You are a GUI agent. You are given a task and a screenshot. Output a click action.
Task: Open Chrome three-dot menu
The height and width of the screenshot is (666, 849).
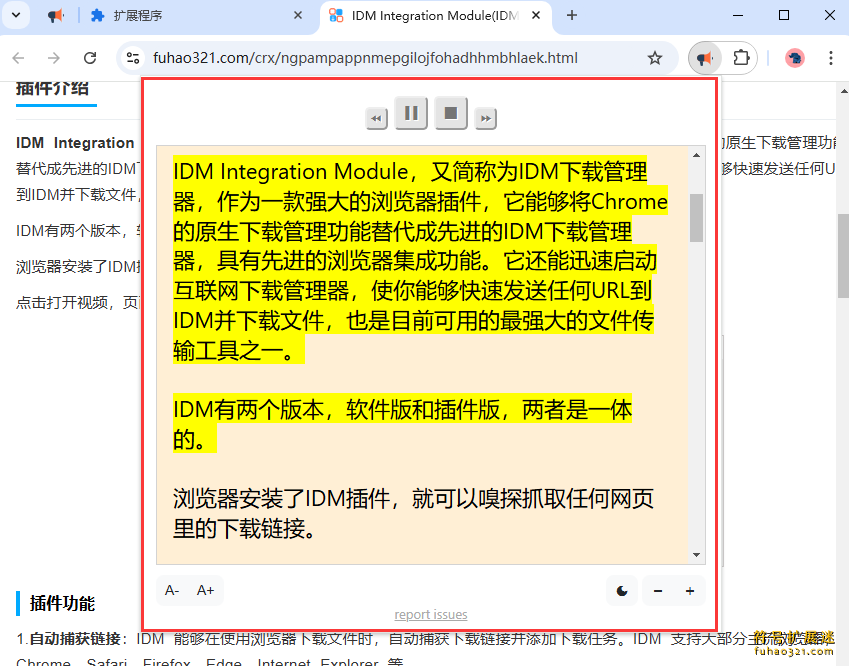coord(831,58)
